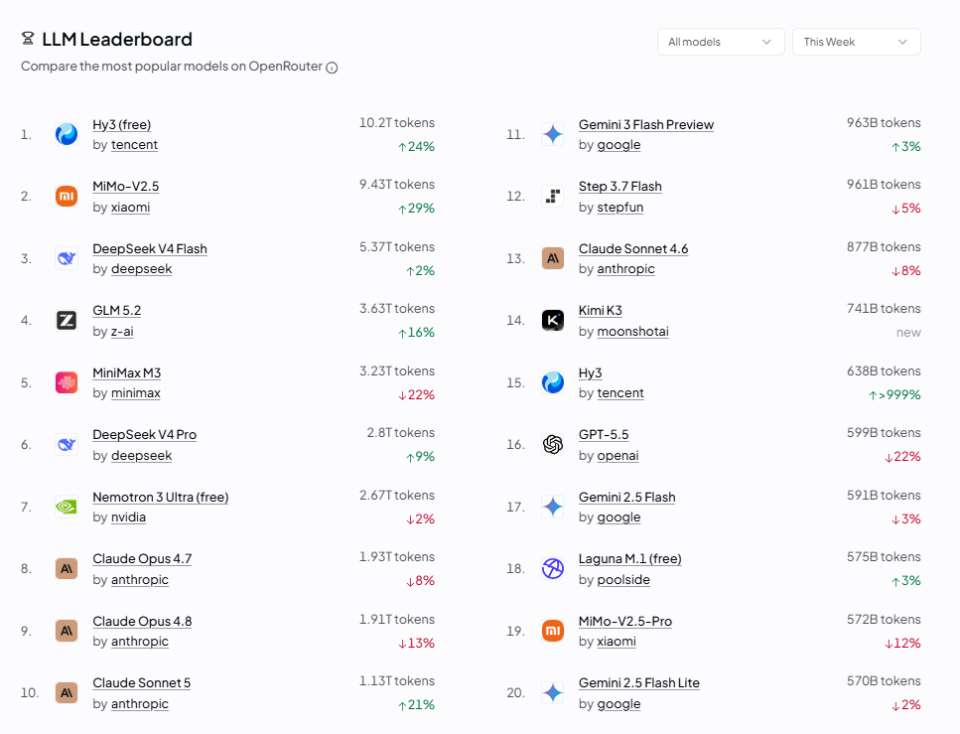Open the MiMo-V2.5-Pro model link
The image size is (960, 734).
625,621
